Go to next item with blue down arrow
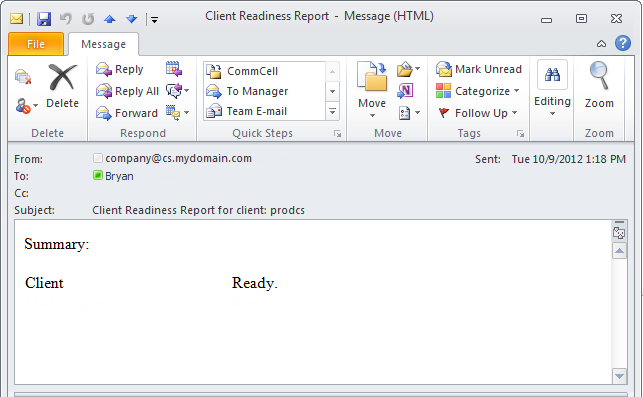 tap(132, 19)
